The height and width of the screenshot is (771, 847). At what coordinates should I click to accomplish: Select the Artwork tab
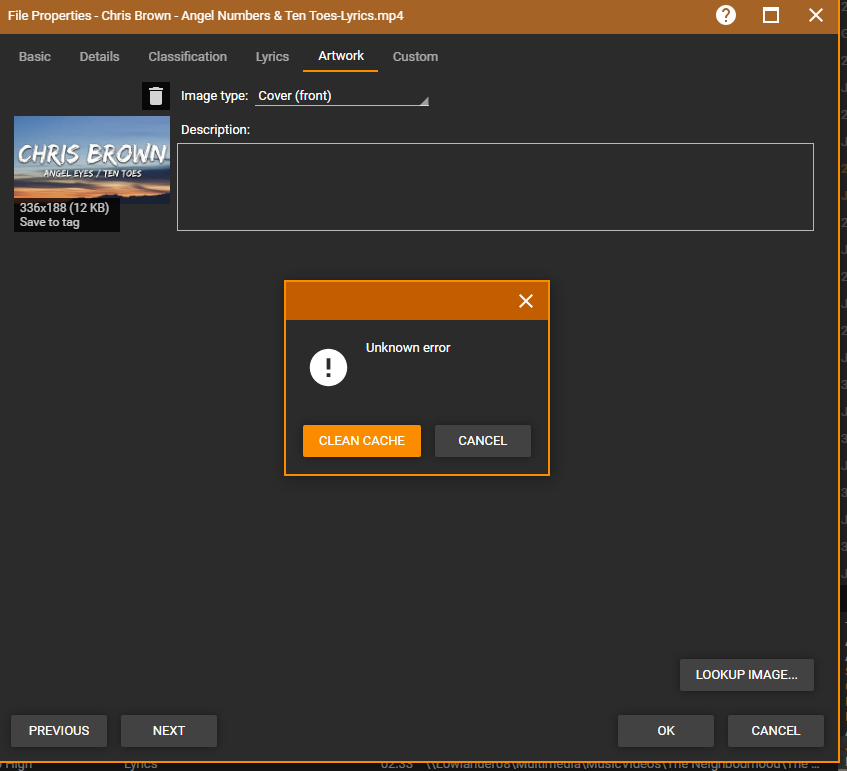[341, 56]
